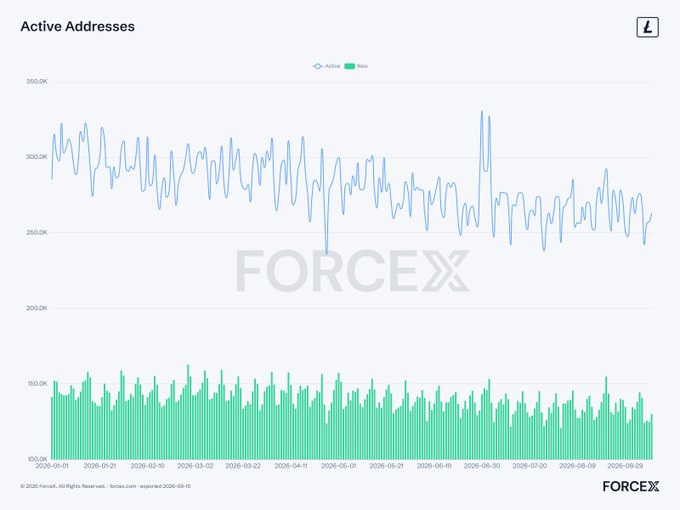Image resolution: width=680 pixels, height=510 pixels.
Task: Click the 2026-03-02 x-axis date label
Action: coord(195,466)
